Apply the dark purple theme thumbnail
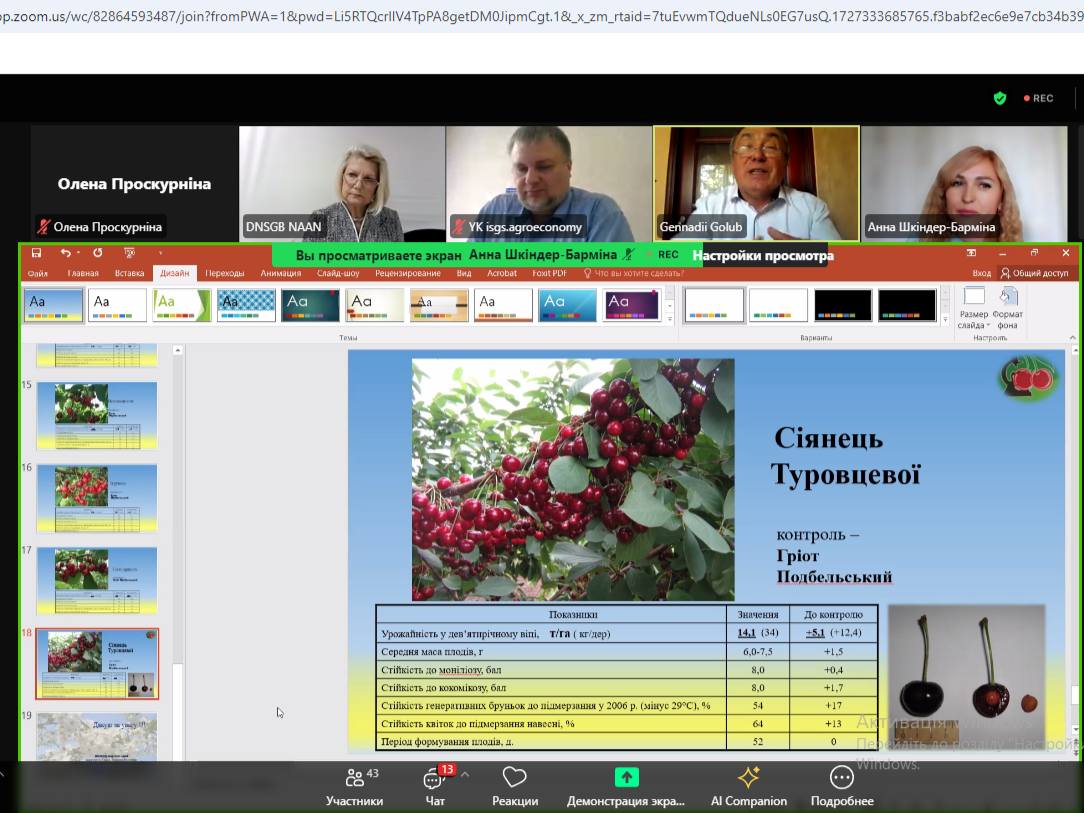The height and width of the screenshot is (813, 1084). point(632,306)
